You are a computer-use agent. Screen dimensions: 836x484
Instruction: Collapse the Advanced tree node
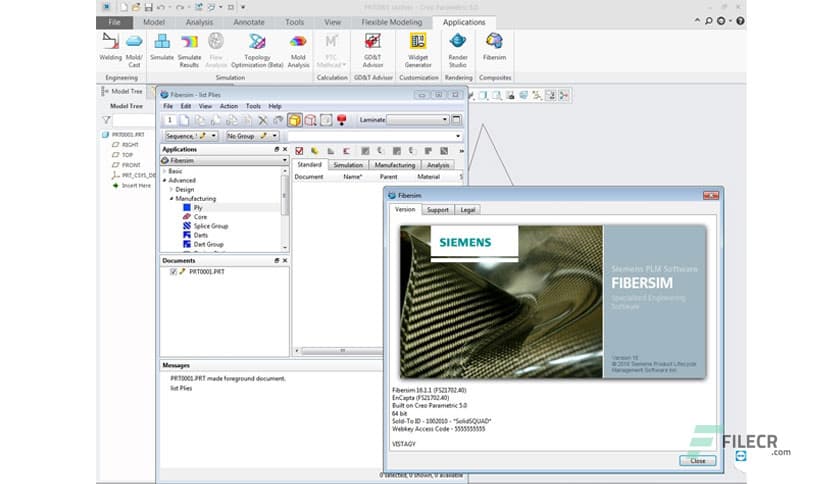point(165,180)
